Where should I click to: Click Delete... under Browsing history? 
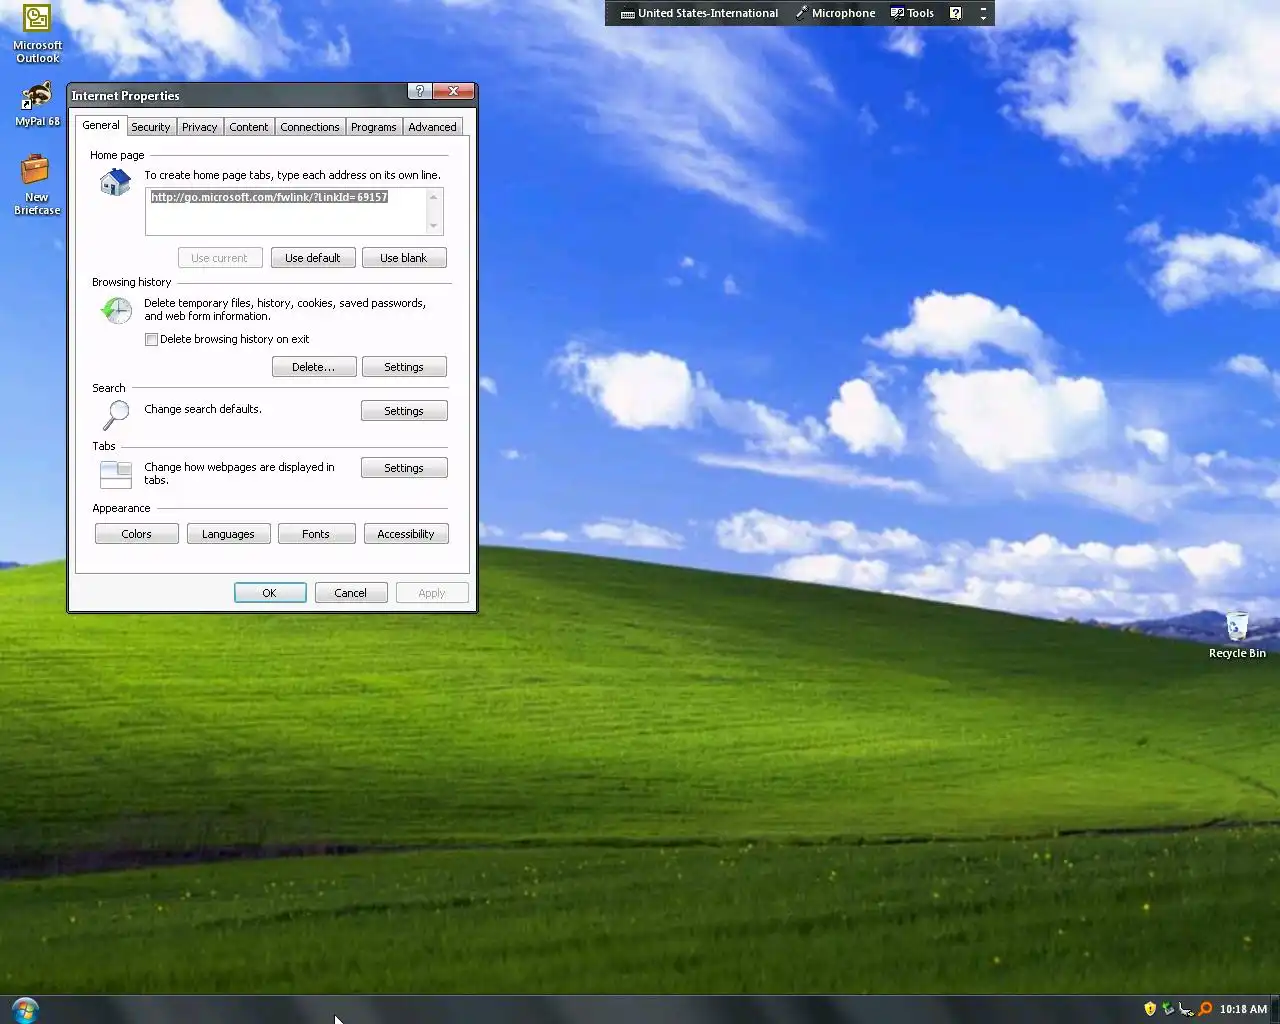tap(314, 367)
